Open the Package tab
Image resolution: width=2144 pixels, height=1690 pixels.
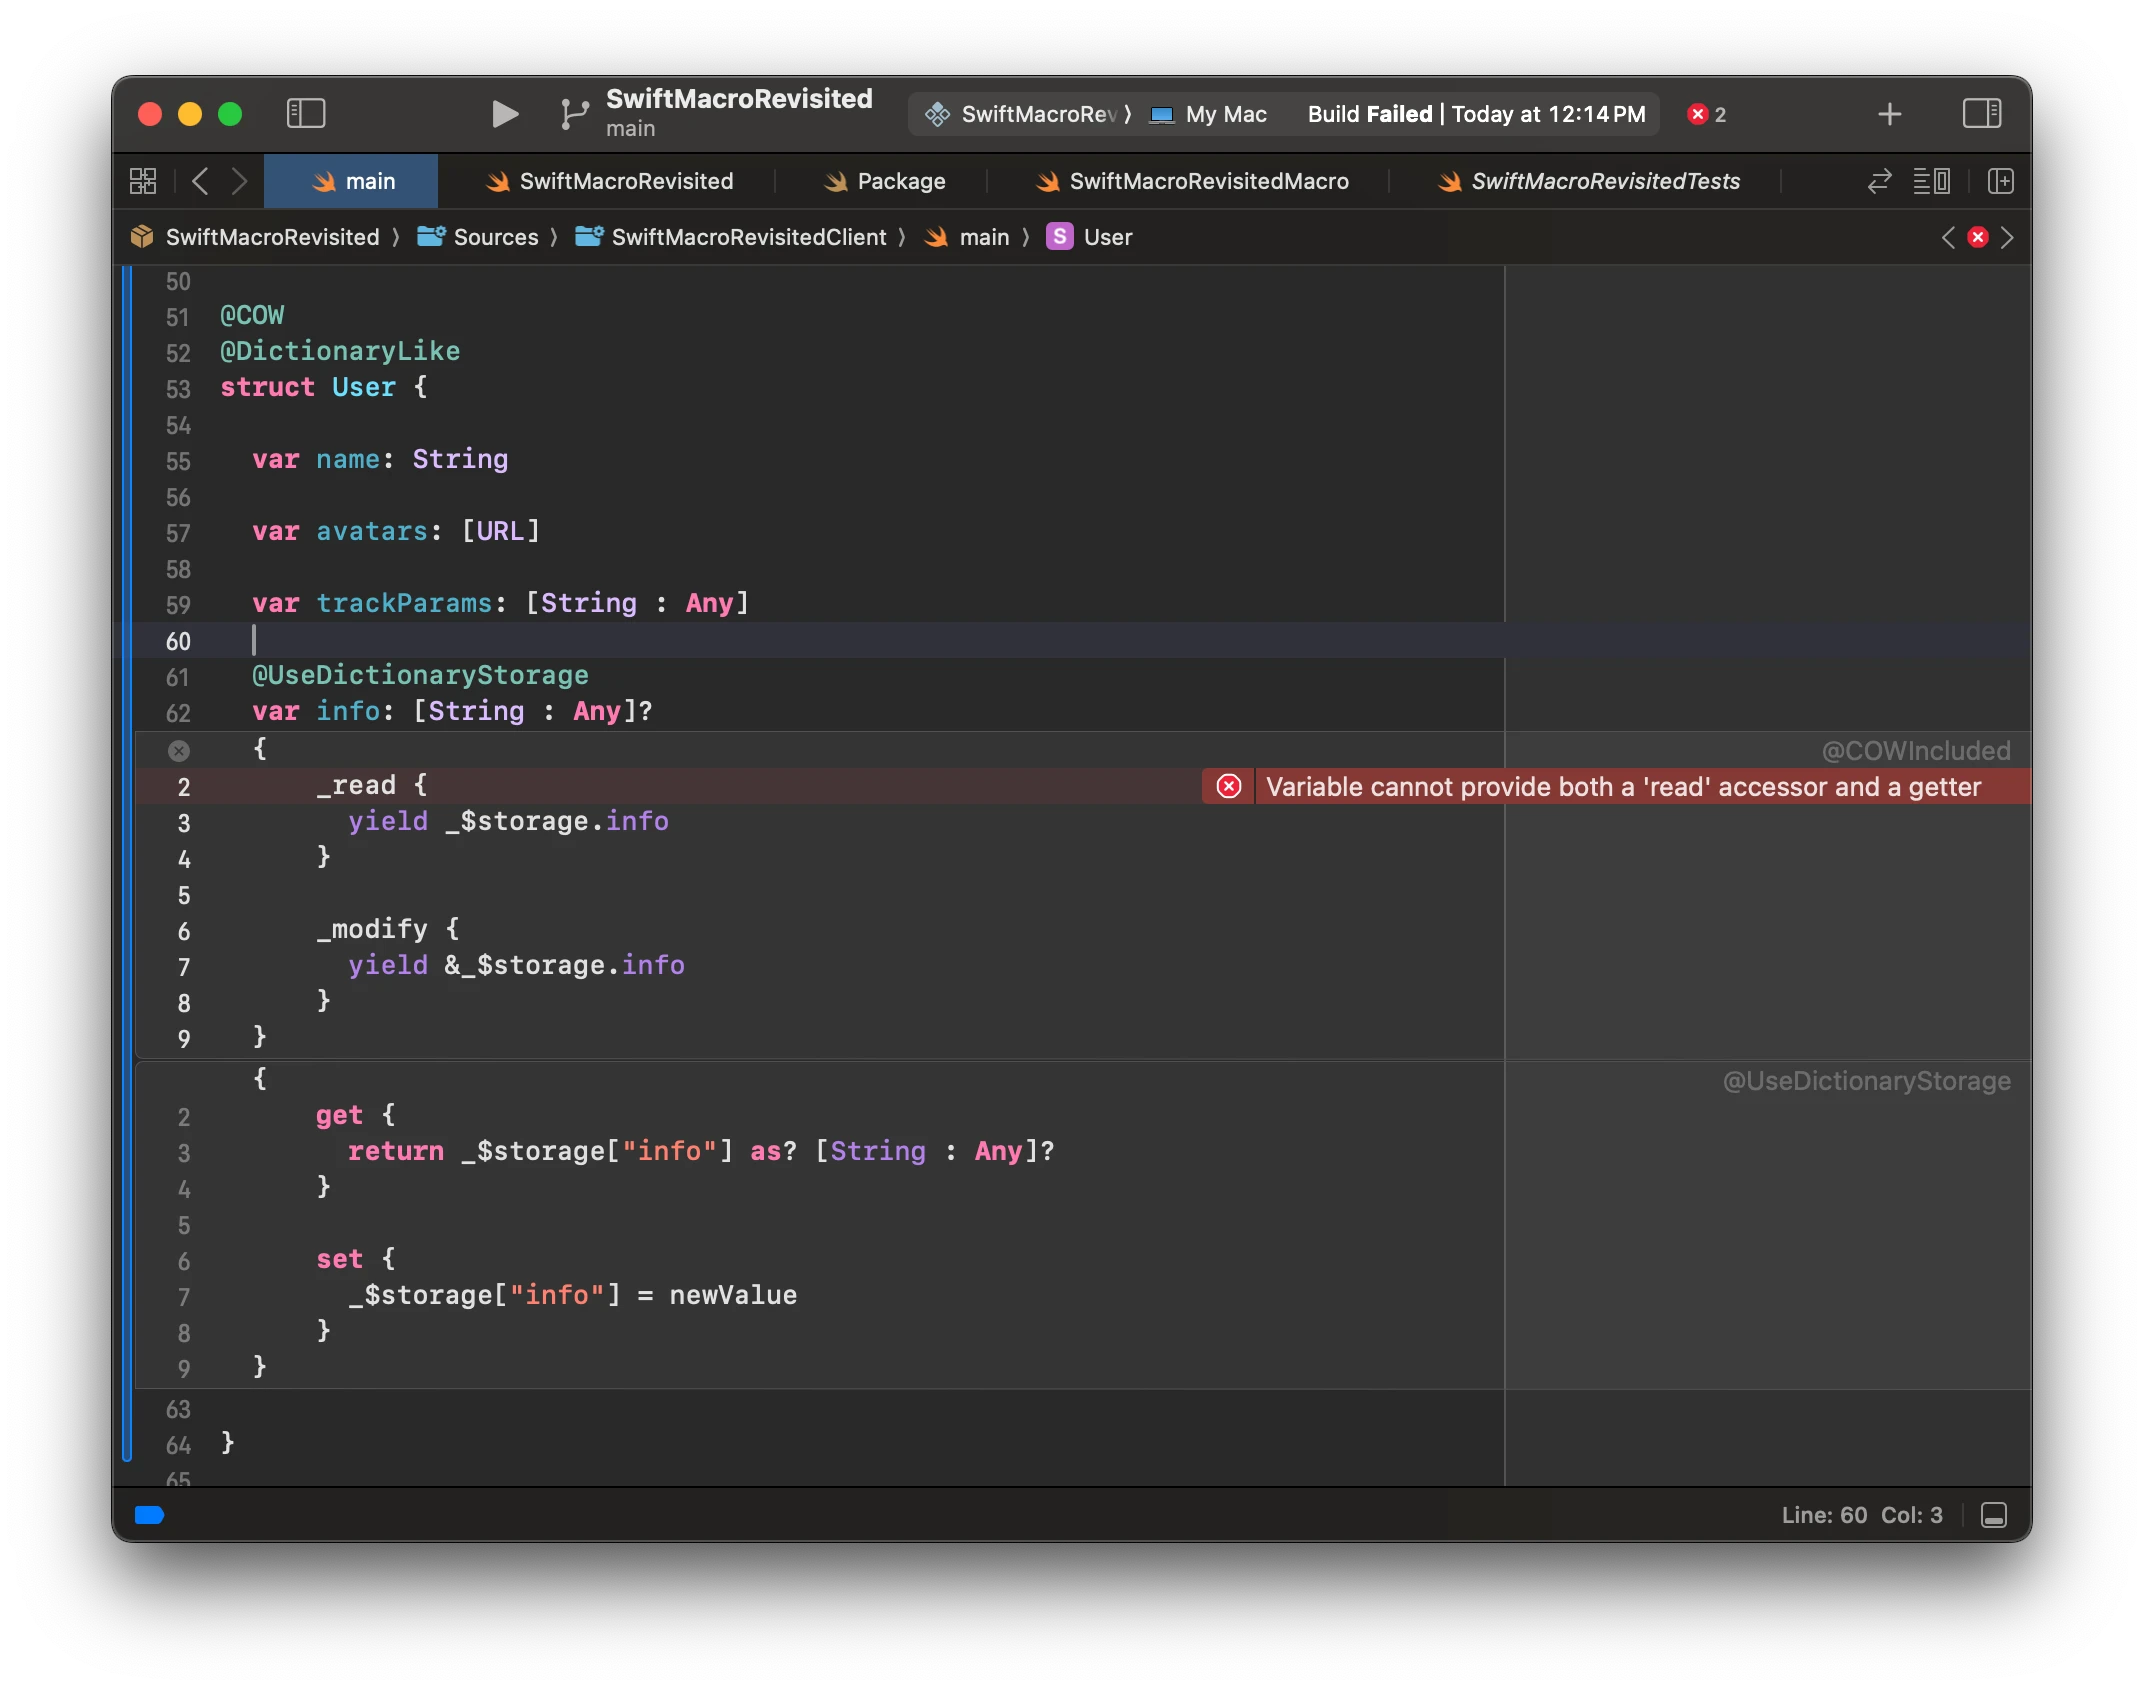click(x=883, y=181)
